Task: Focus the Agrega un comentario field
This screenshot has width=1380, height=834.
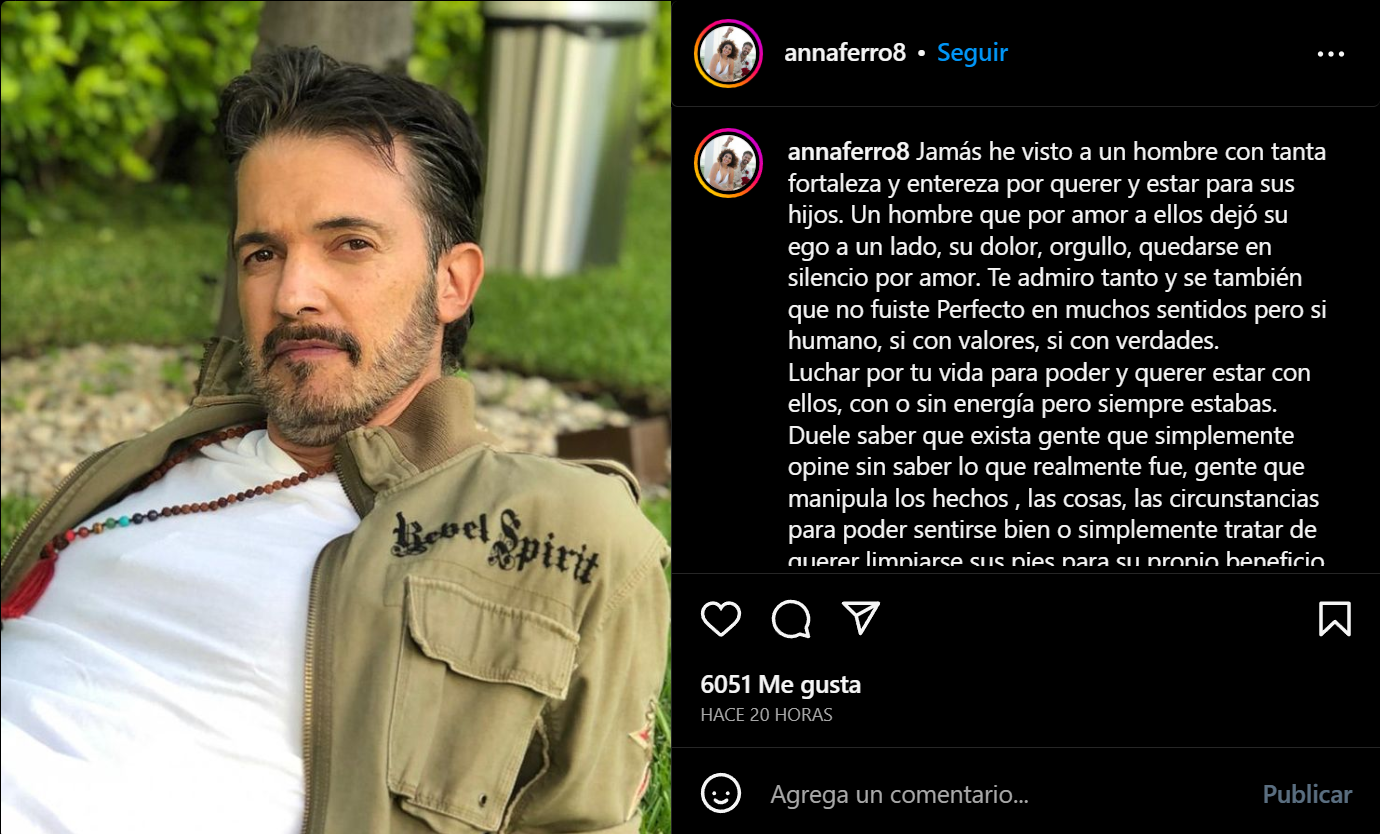Action: tap(1005, 794)
